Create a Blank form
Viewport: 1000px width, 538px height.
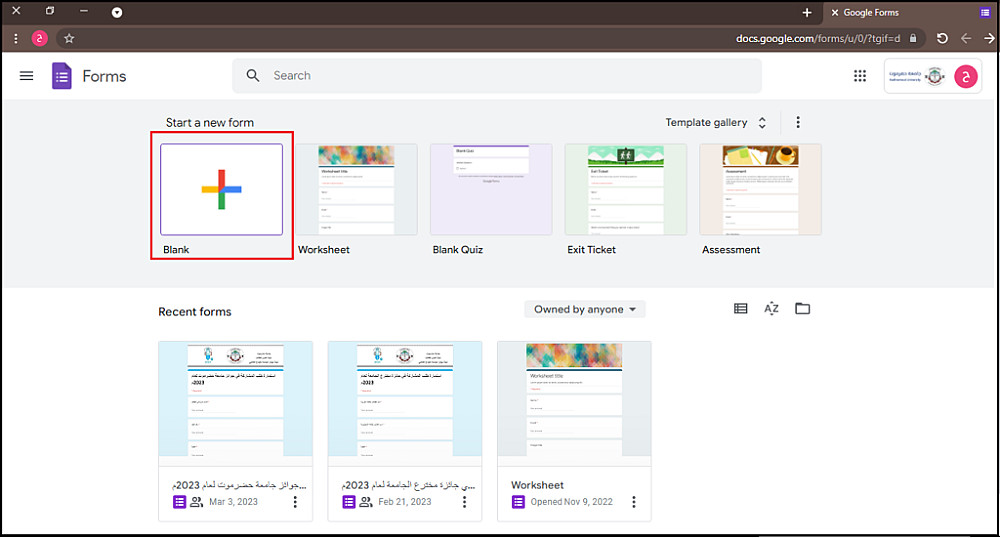point(221,189)
